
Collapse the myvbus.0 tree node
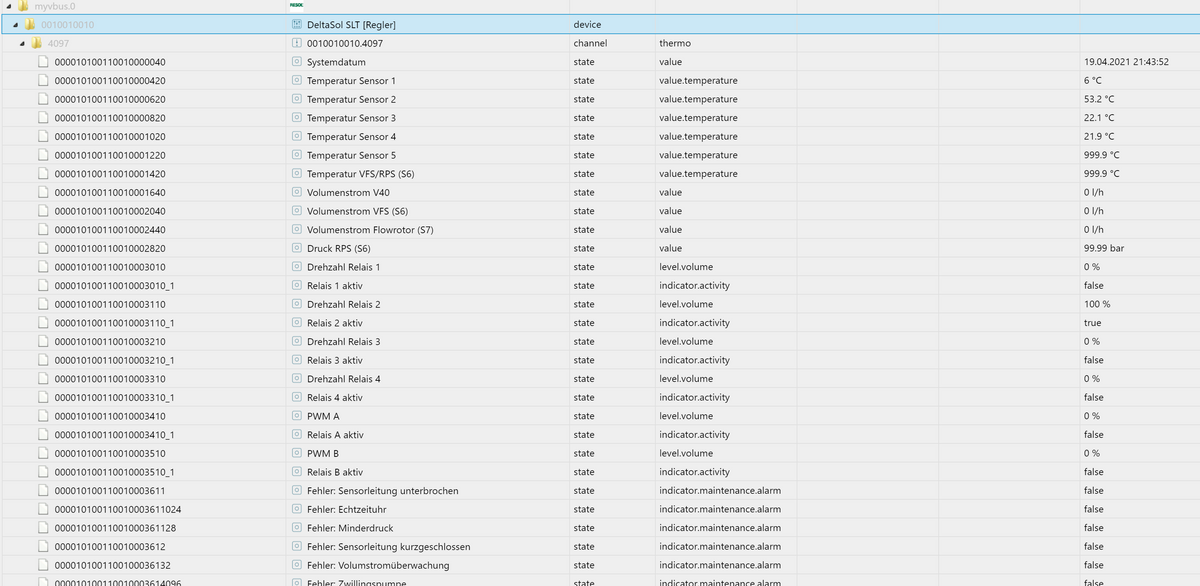point(7,6)
